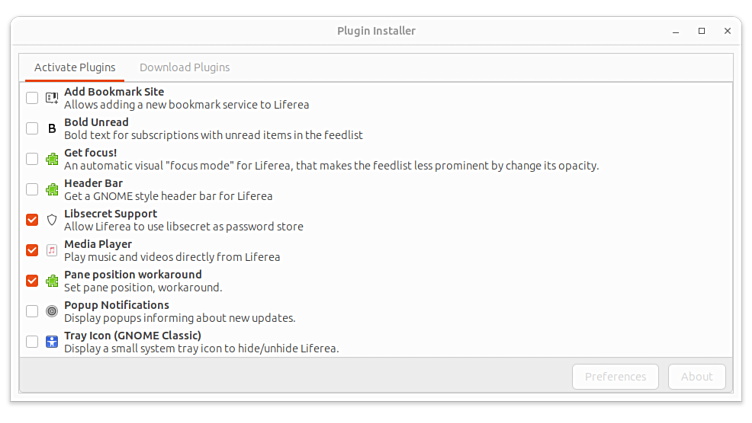
Task: Click the Popup Notifications target icon
Action: point(52,311)
